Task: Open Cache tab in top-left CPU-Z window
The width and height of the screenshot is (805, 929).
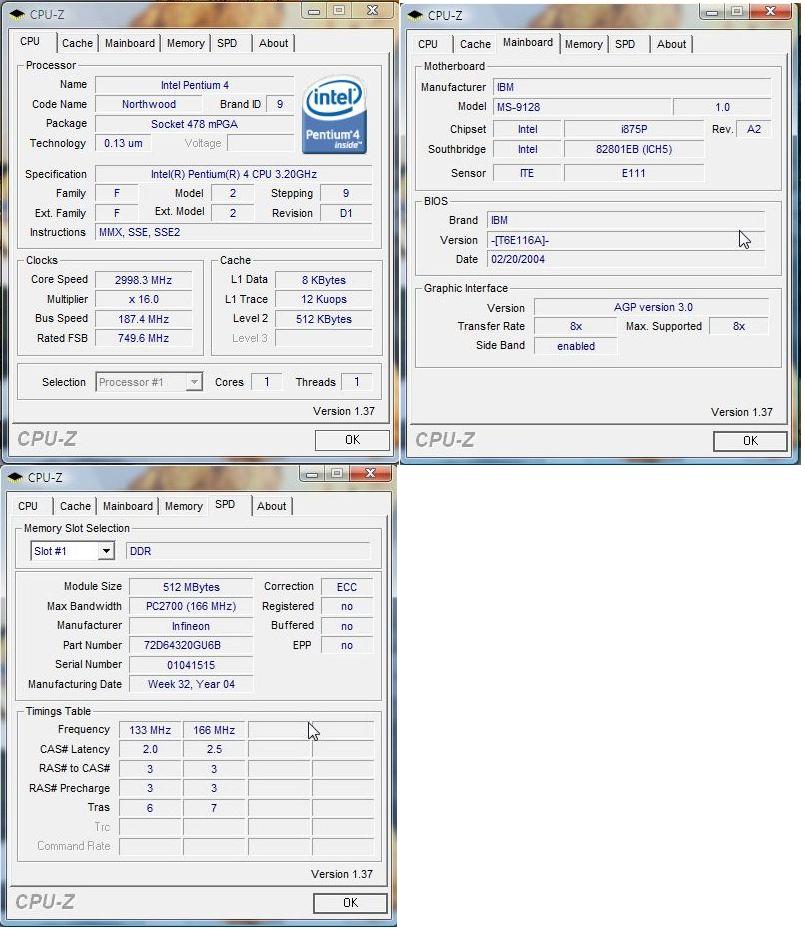Action: click(77, 43)
